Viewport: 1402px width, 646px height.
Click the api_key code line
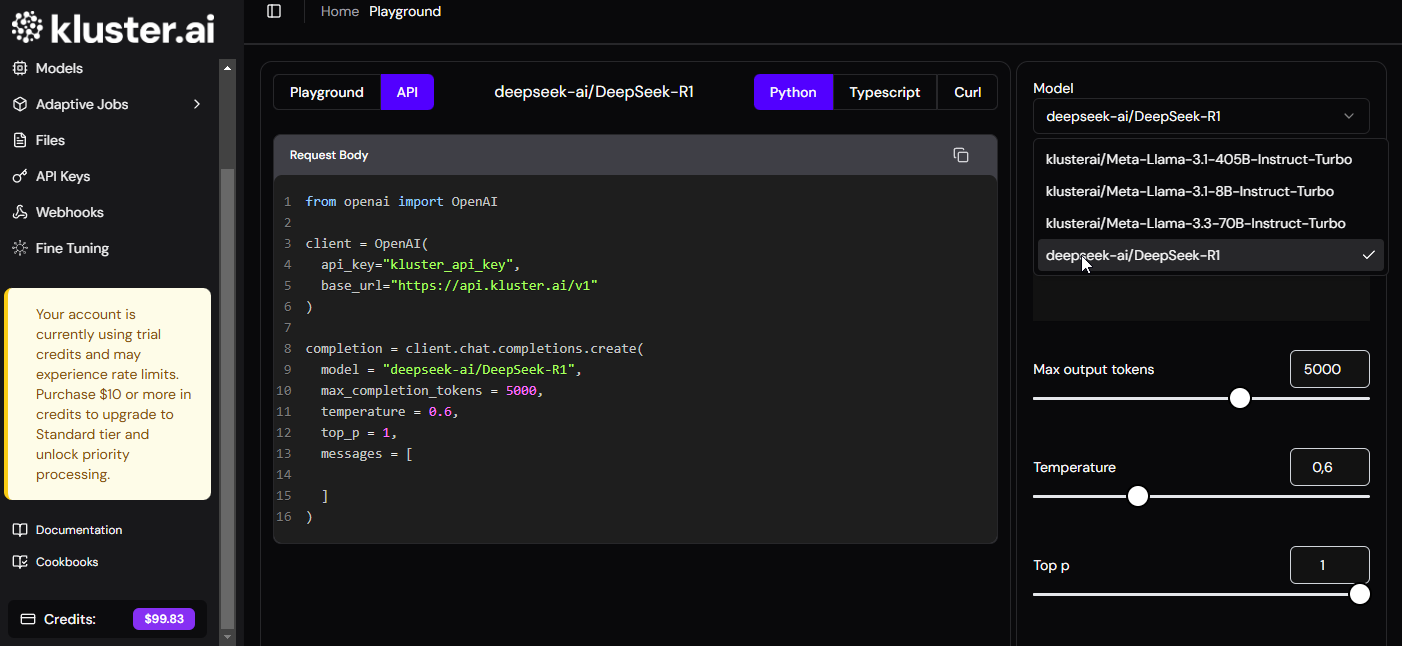(421, 264)
